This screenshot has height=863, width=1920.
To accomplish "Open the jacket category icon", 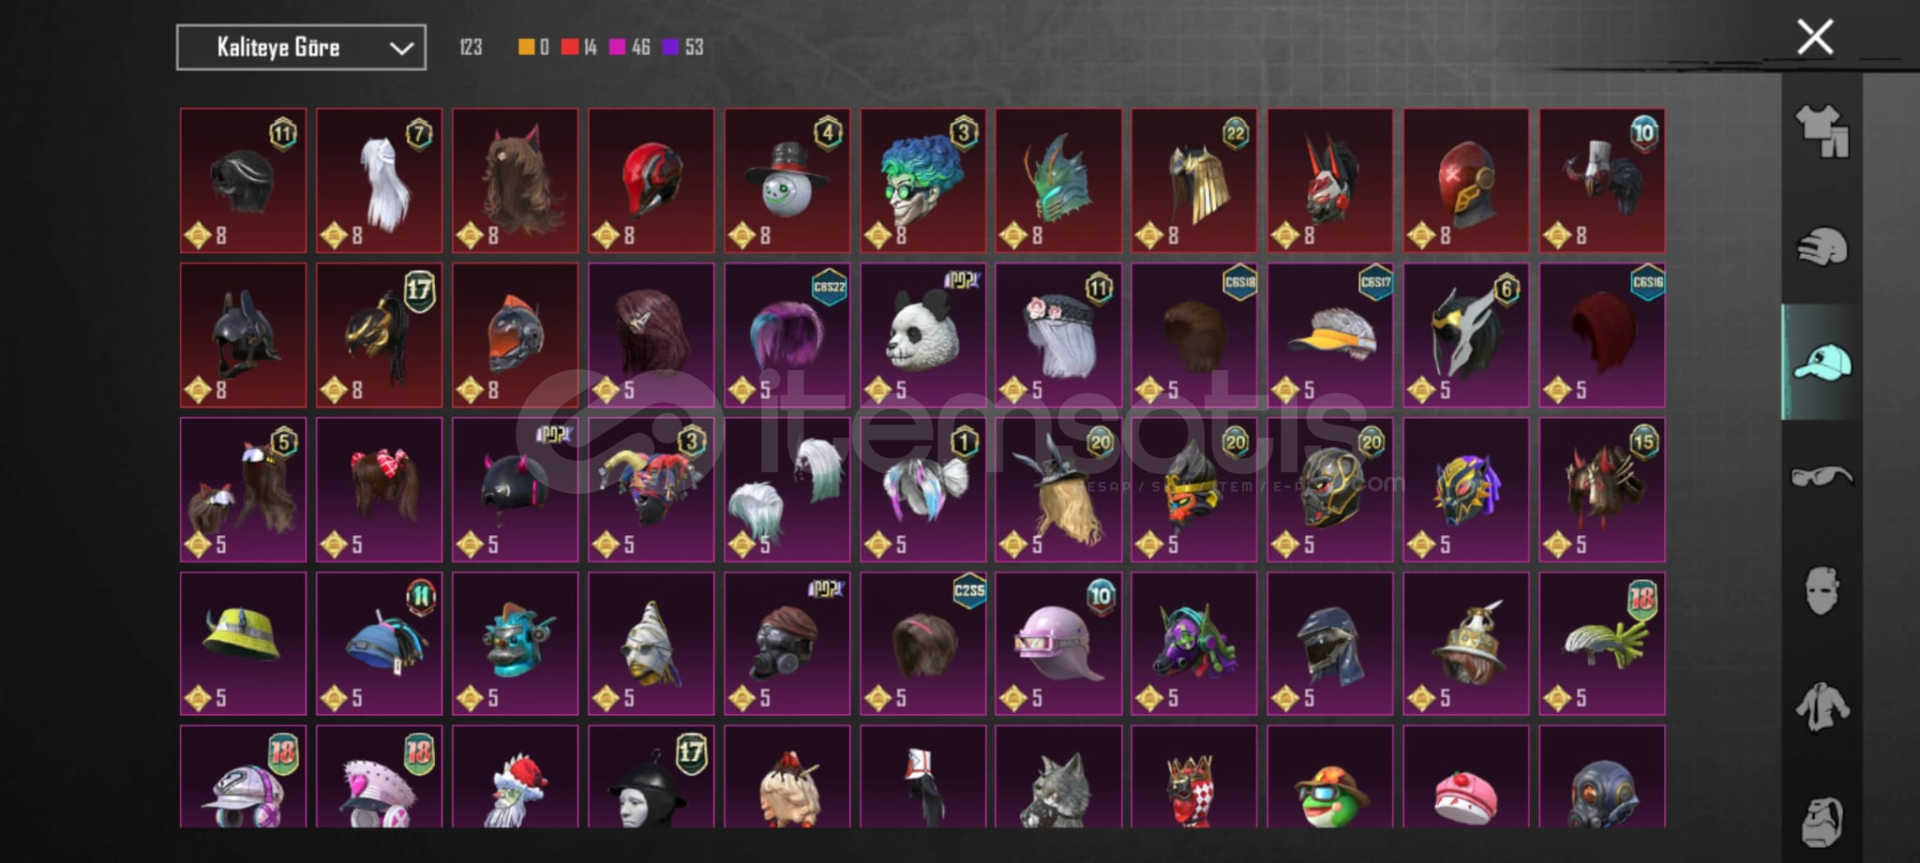I will 1822,707.
